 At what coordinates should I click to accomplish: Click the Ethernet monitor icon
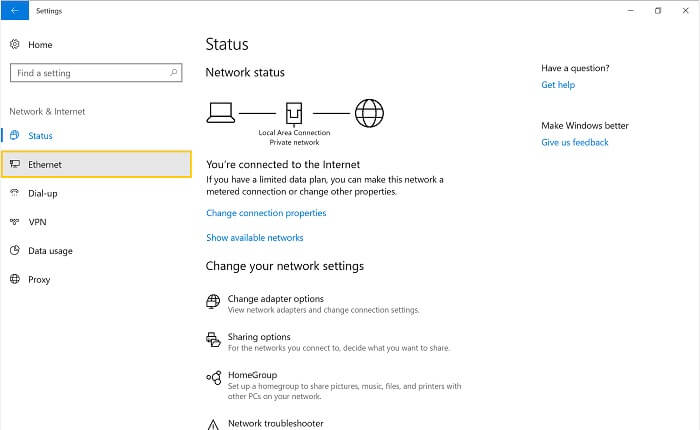pos(15,164)
